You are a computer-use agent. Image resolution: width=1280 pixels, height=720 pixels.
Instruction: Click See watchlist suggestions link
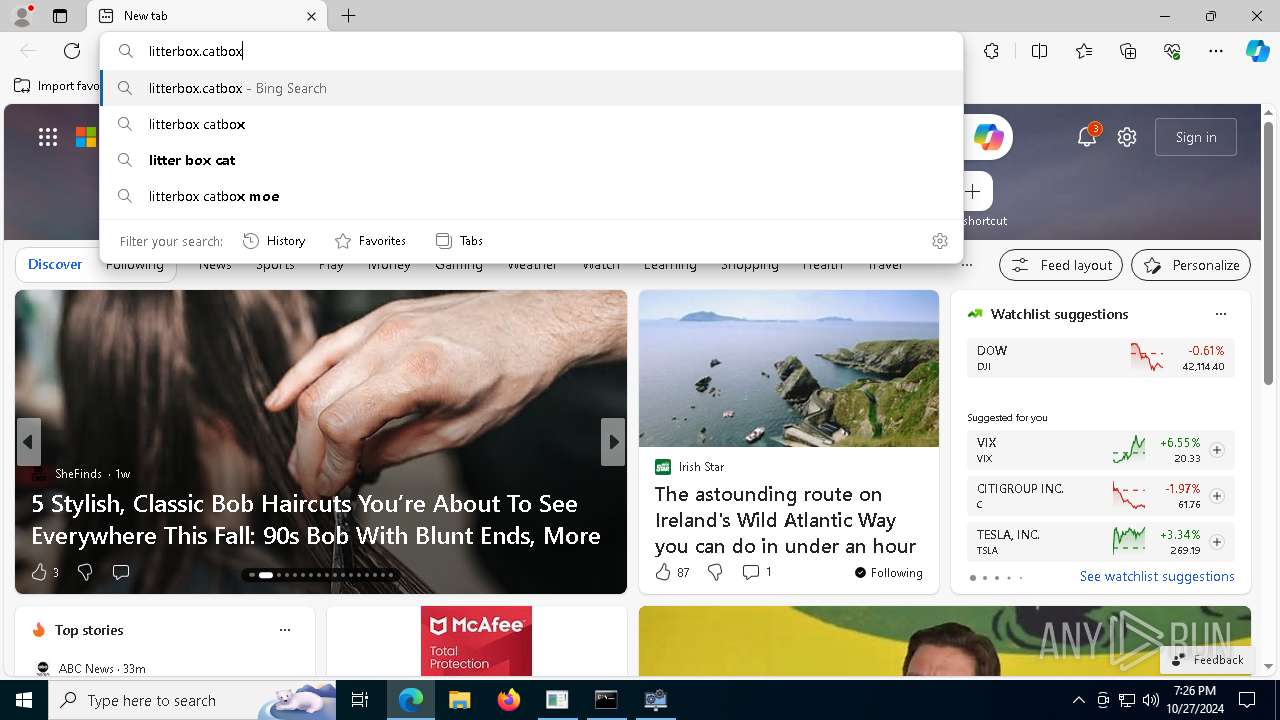(1157, 576)
